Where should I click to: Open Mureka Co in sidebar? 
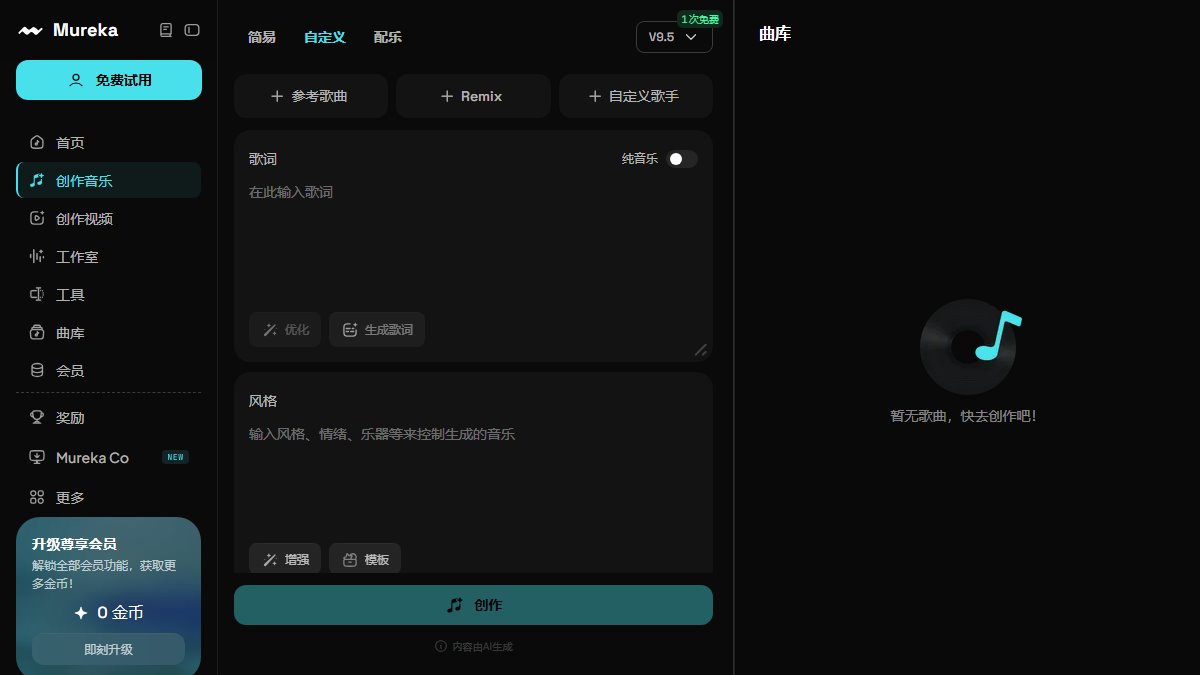pyautogui.click(x=108, y=457)
